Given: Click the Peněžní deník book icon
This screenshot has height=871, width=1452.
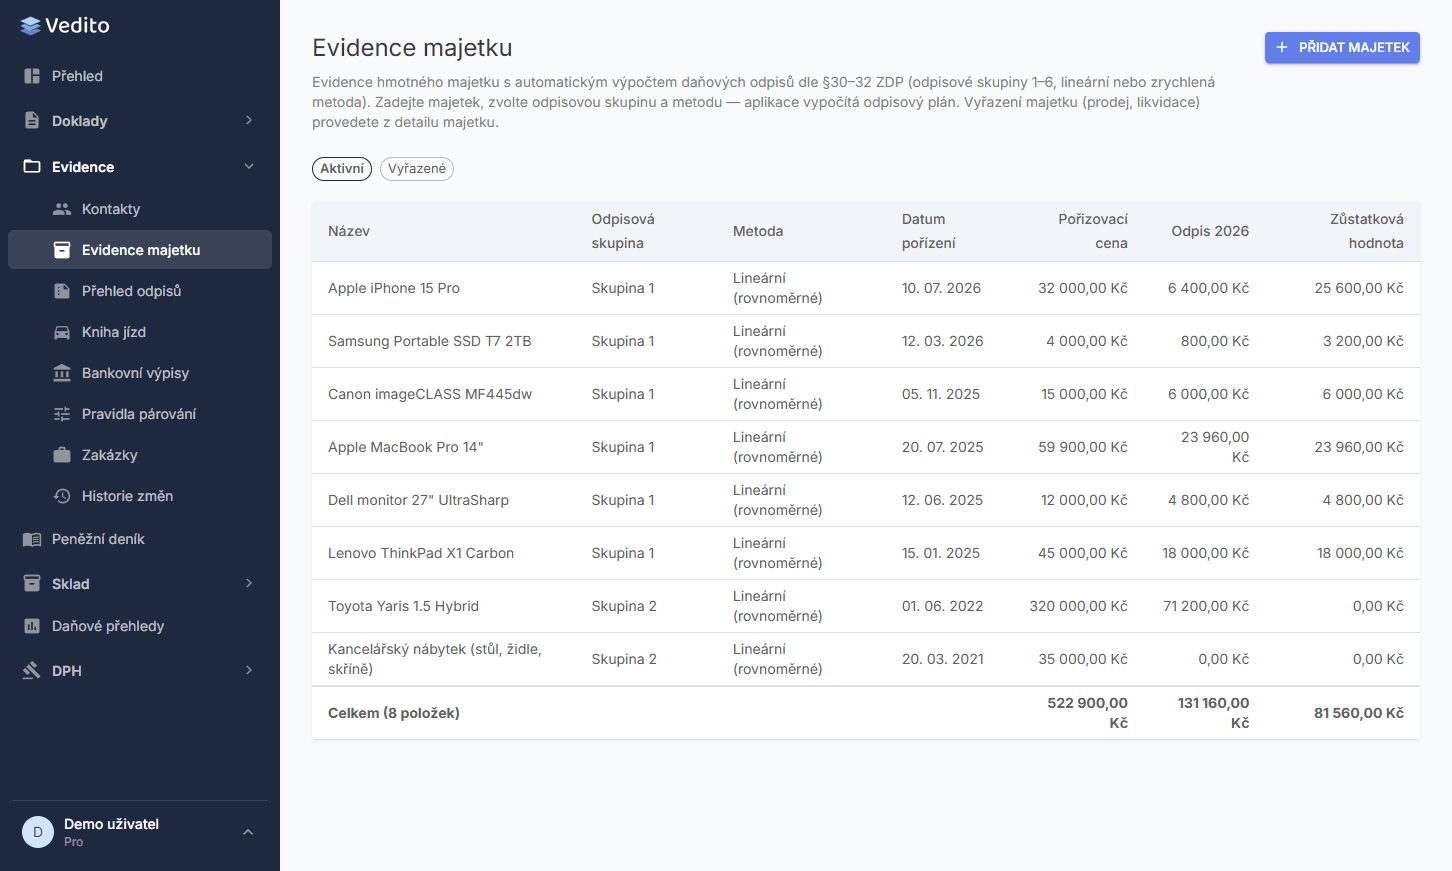Looking at the screenshot, I should click(x=32, y=539).
